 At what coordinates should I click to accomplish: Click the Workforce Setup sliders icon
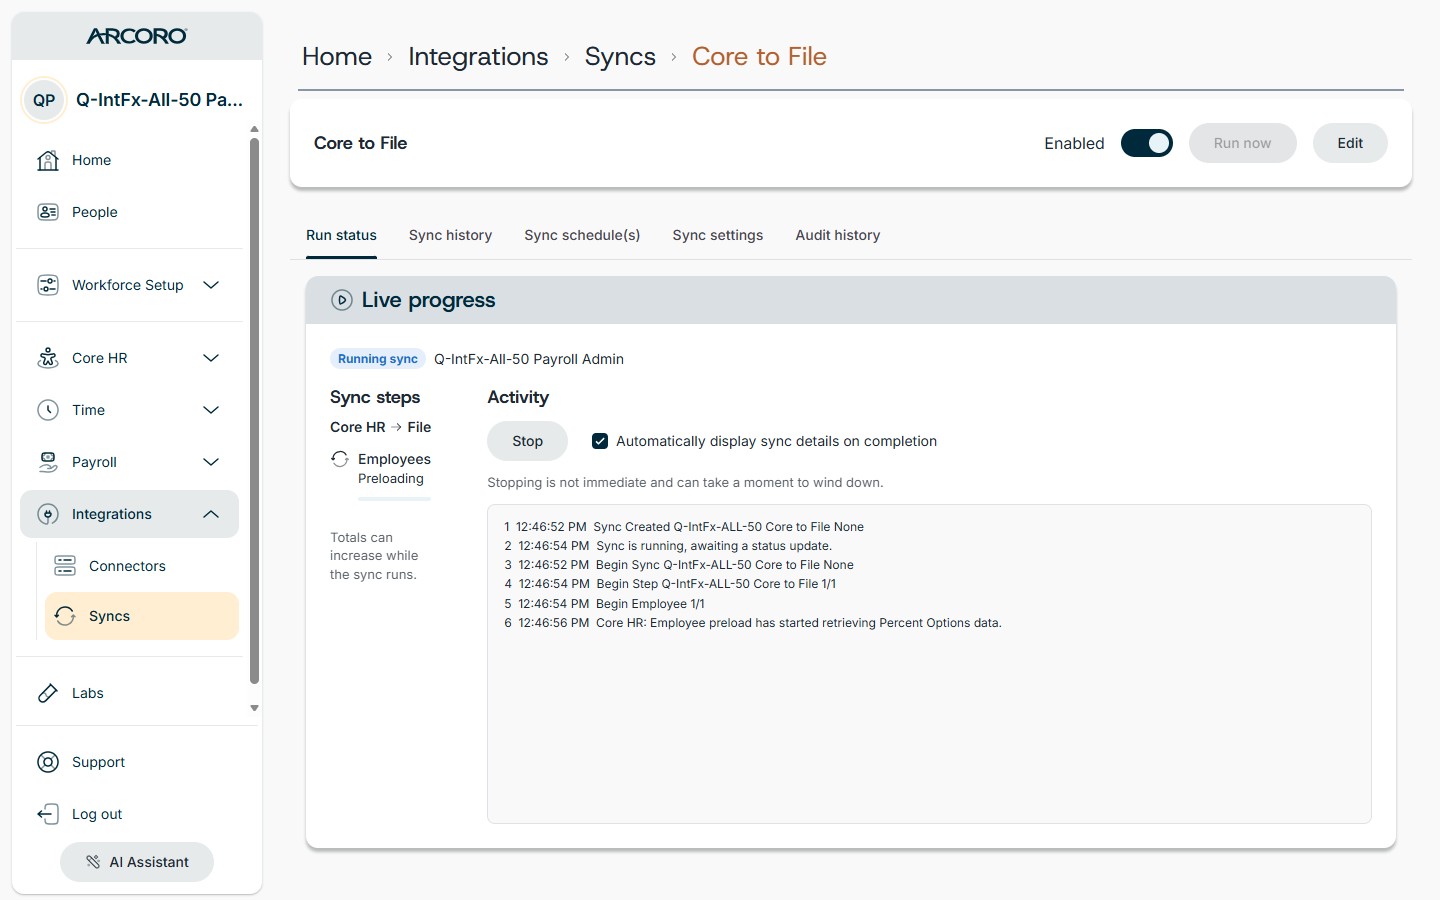tap(48, 285)
